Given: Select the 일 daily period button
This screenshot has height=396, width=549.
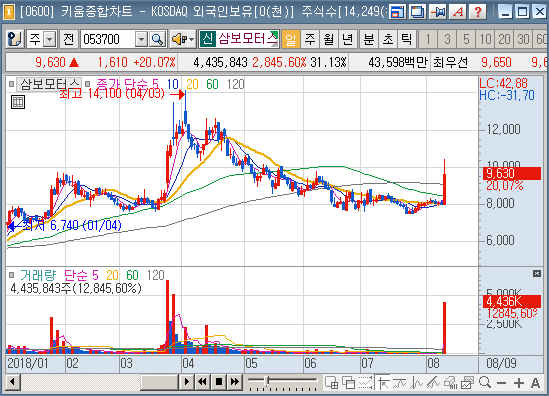Looking at the screenshot, I should (x=291, y=39).
